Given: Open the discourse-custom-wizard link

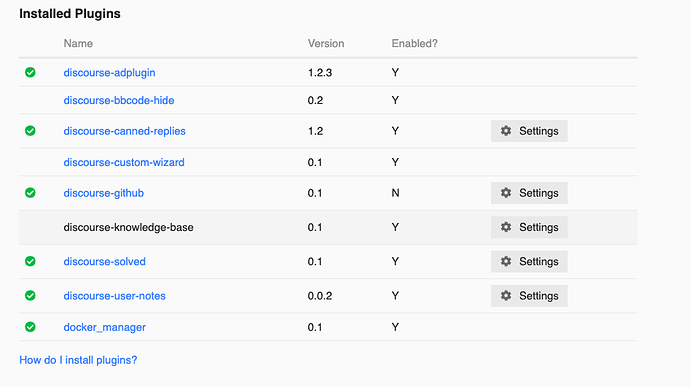Looking at the screenshot, I should tap(124, 162).
